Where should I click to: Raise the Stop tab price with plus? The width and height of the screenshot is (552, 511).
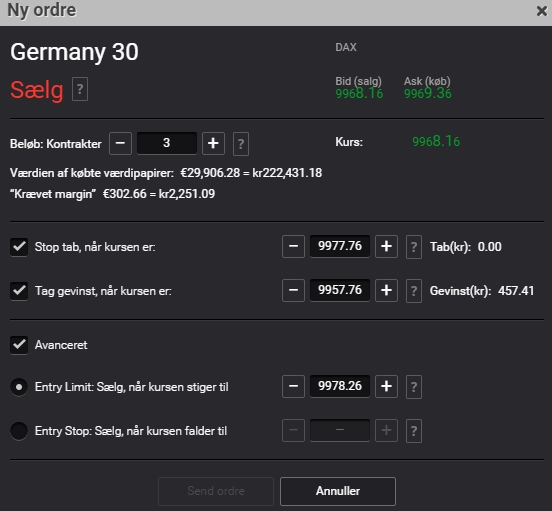[387, 246]
